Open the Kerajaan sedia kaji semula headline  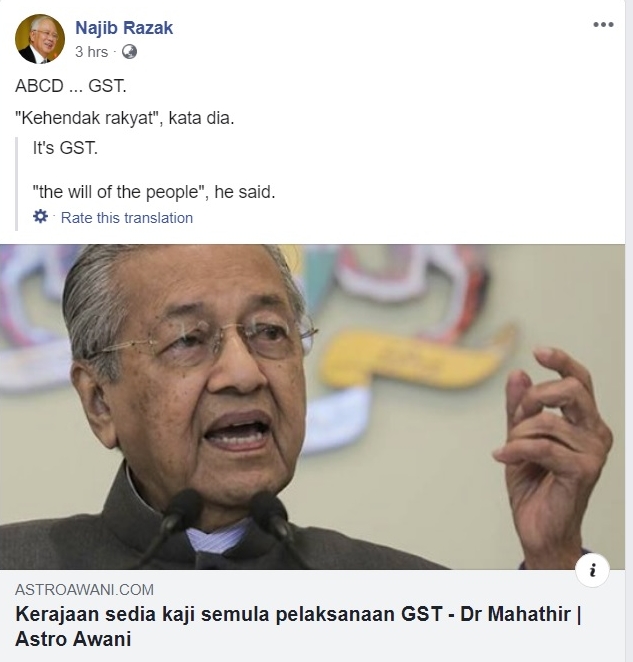point(298,626)
